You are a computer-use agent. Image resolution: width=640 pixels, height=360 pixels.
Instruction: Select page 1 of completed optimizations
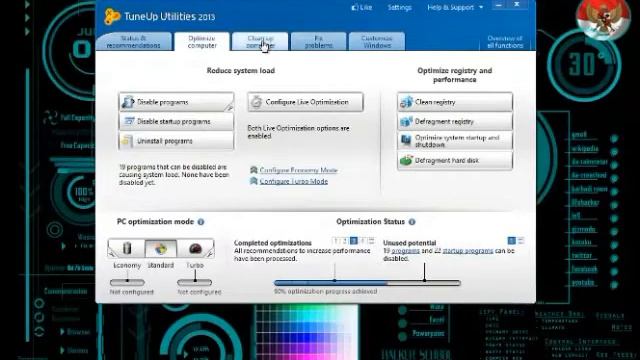(x=336, y=241)
